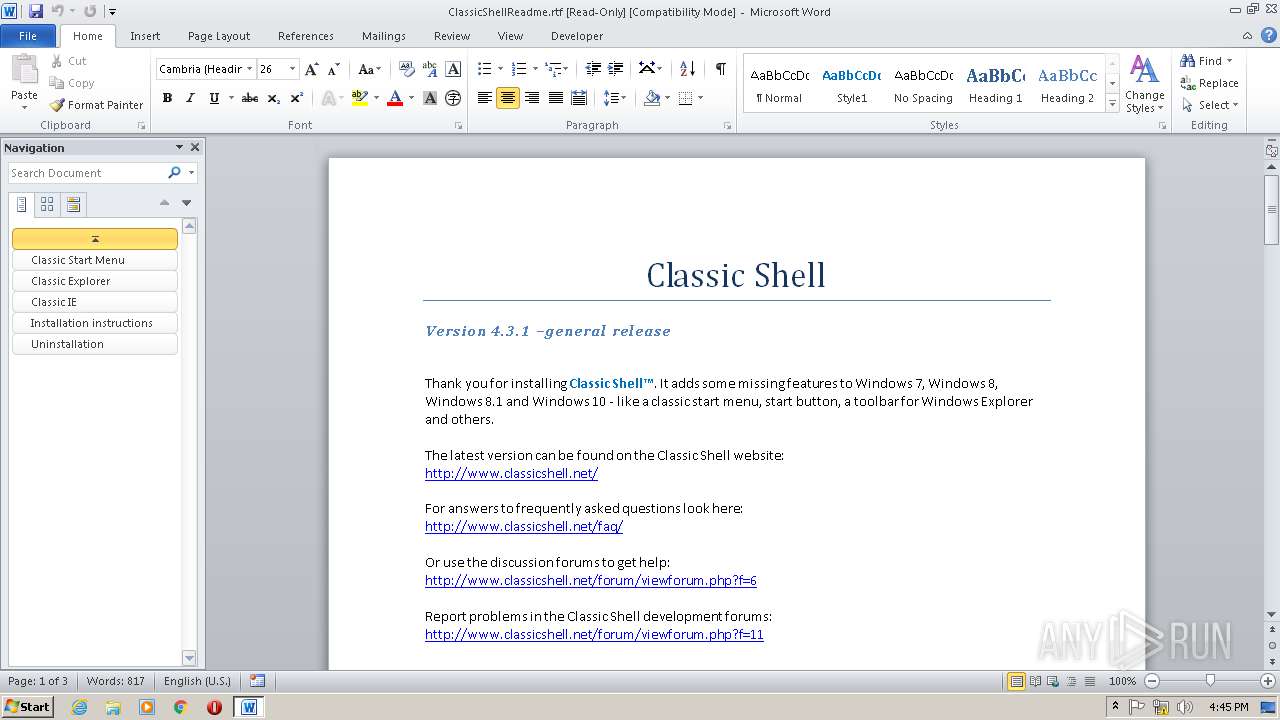Apply paragraph shading color
The width and height of the screenshot is (1280, 720).
(653, 98)
